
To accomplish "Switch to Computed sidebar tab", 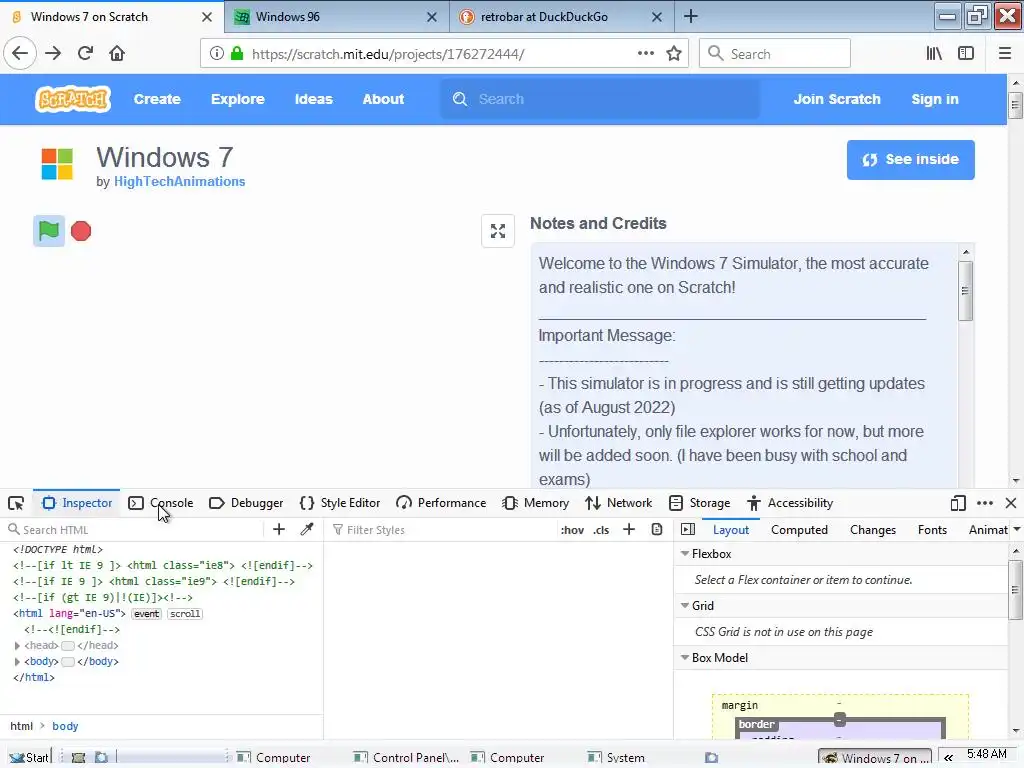I will pyautogui.click(x=799, y=530).
